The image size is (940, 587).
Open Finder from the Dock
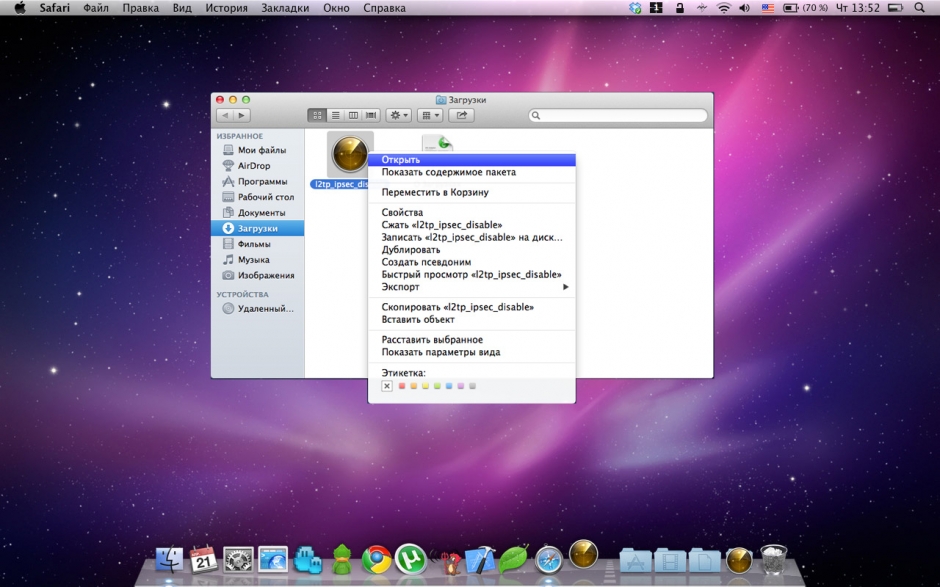(170, 559)
